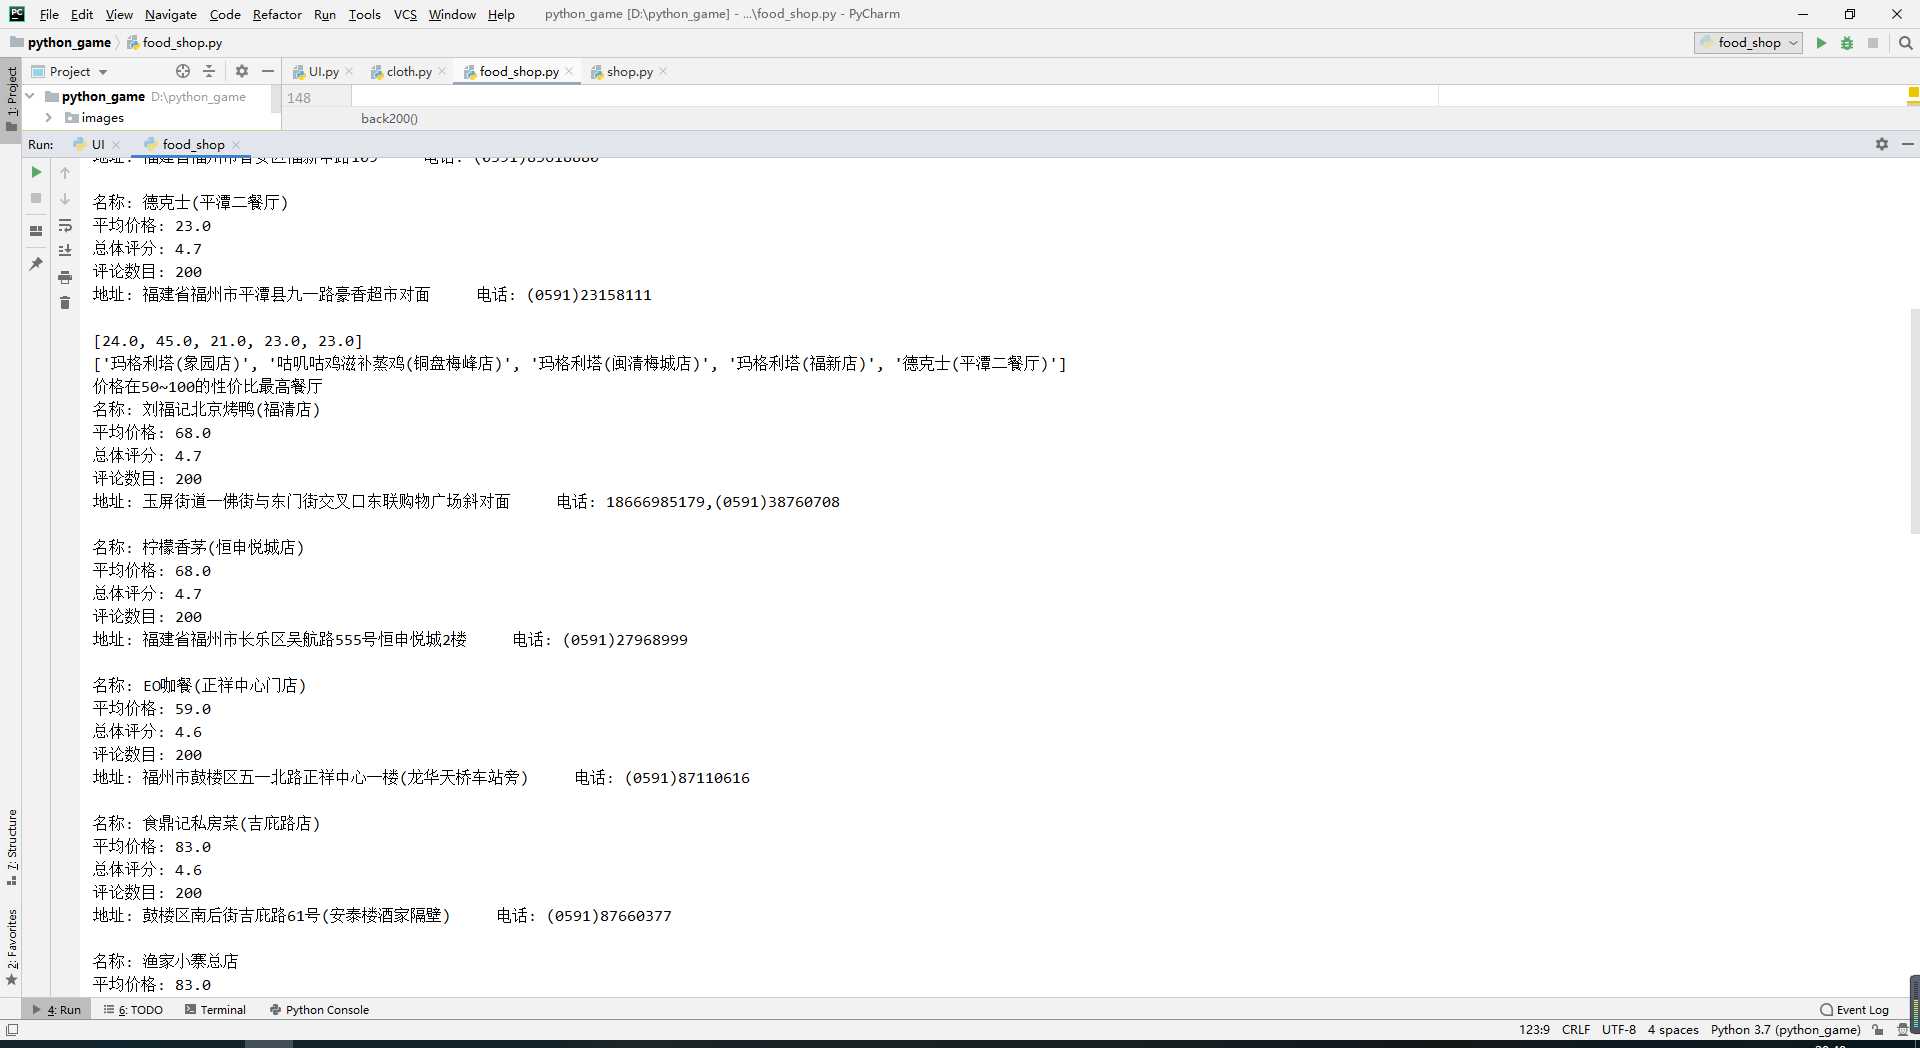Viewport: 1920px width, 1048px height.
Task: Change the UTF-8 file encoding
Action: [1619, 1030]
